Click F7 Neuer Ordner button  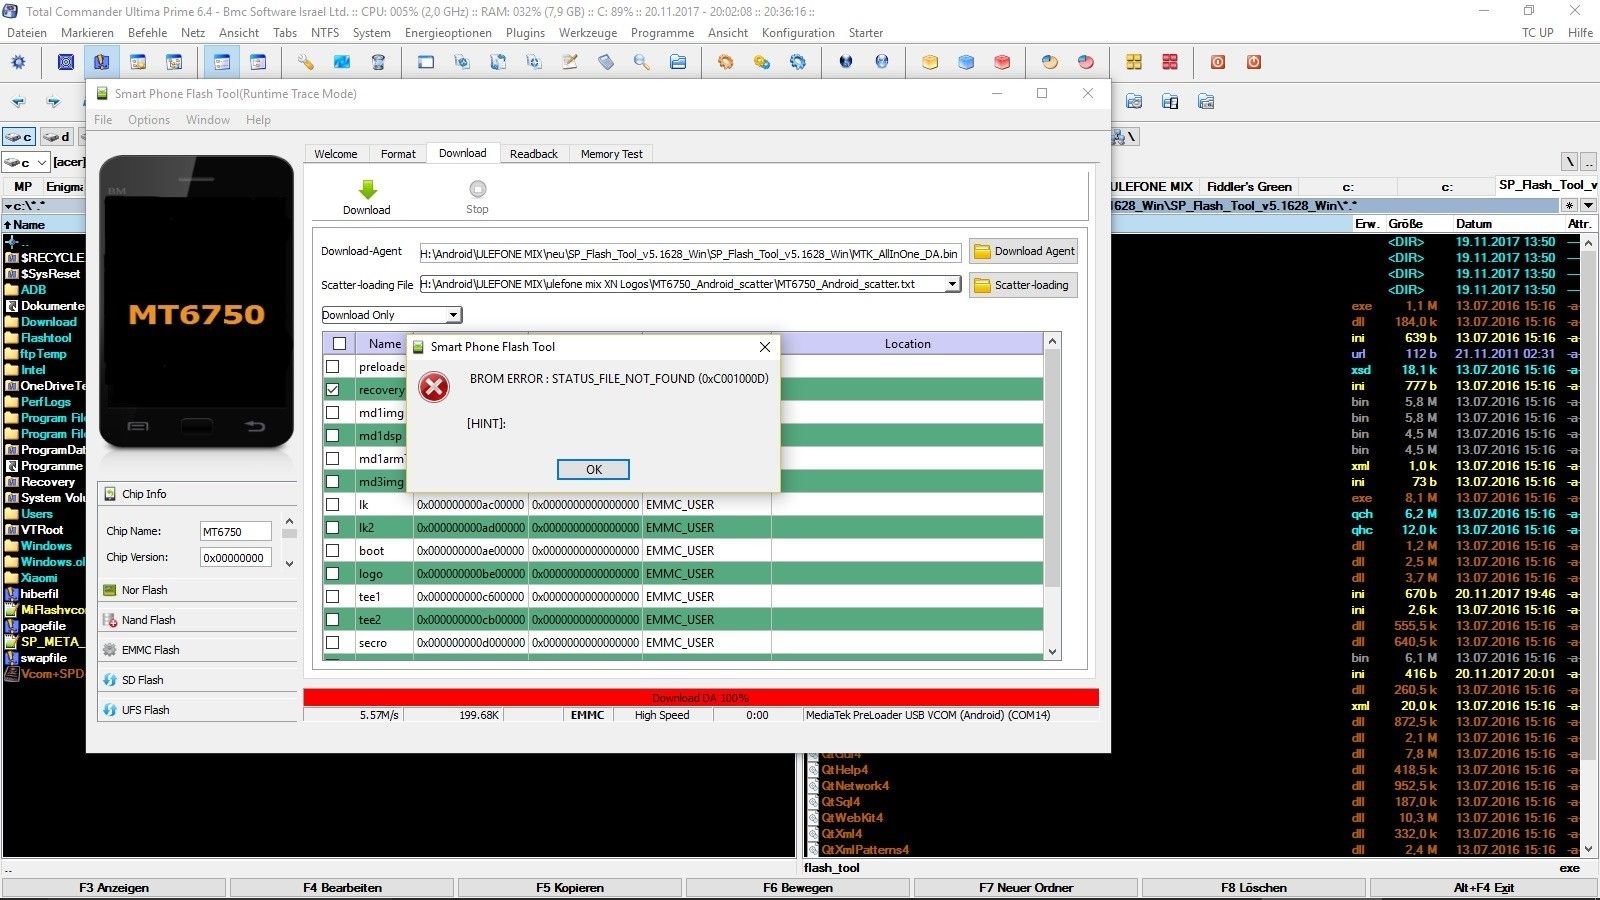coord(1026,888)
